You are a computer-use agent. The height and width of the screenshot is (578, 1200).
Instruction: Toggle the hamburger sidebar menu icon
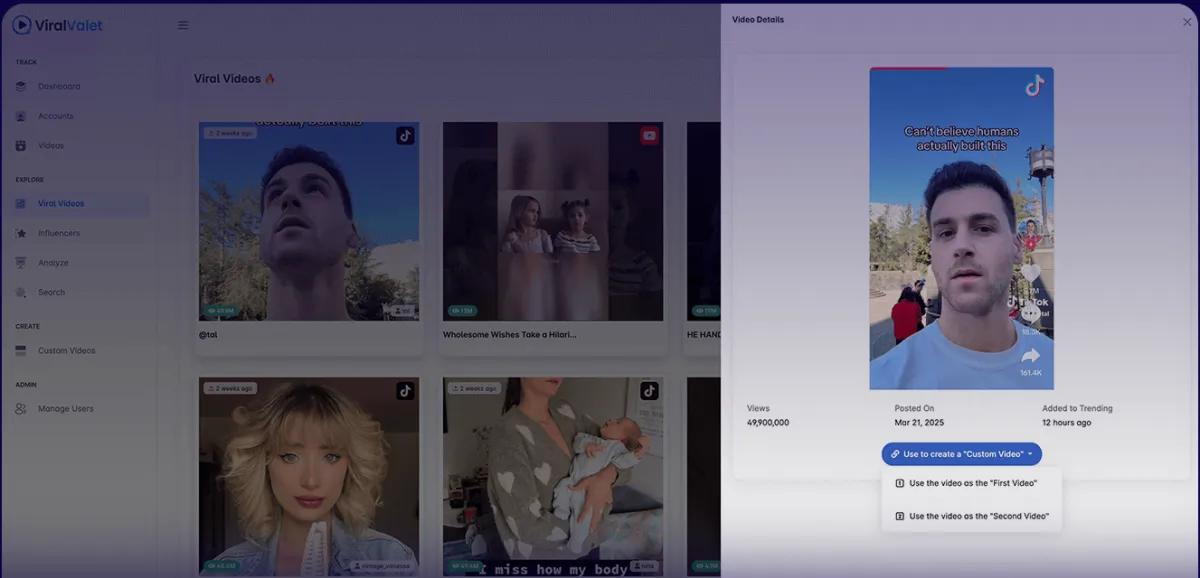(x=183, y=25)
